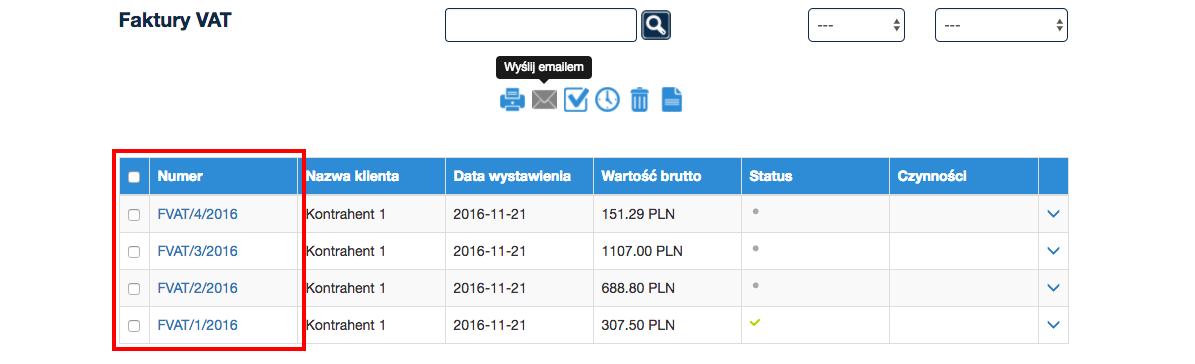Expand the actions chevron for the FVAT/1/2016 row
The height and width of the screenshot is (364, 1195).
1054,324
